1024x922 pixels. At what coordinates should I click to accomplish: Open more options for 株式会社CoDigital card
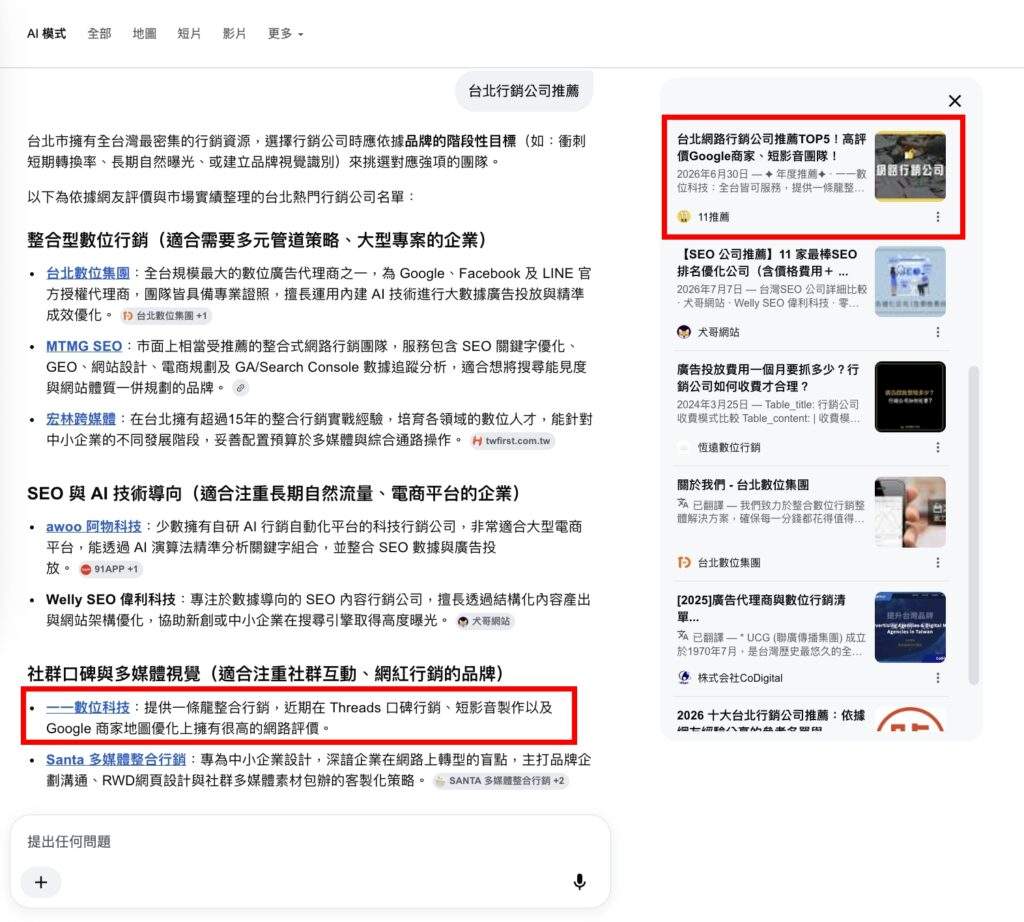click(938, 678)
